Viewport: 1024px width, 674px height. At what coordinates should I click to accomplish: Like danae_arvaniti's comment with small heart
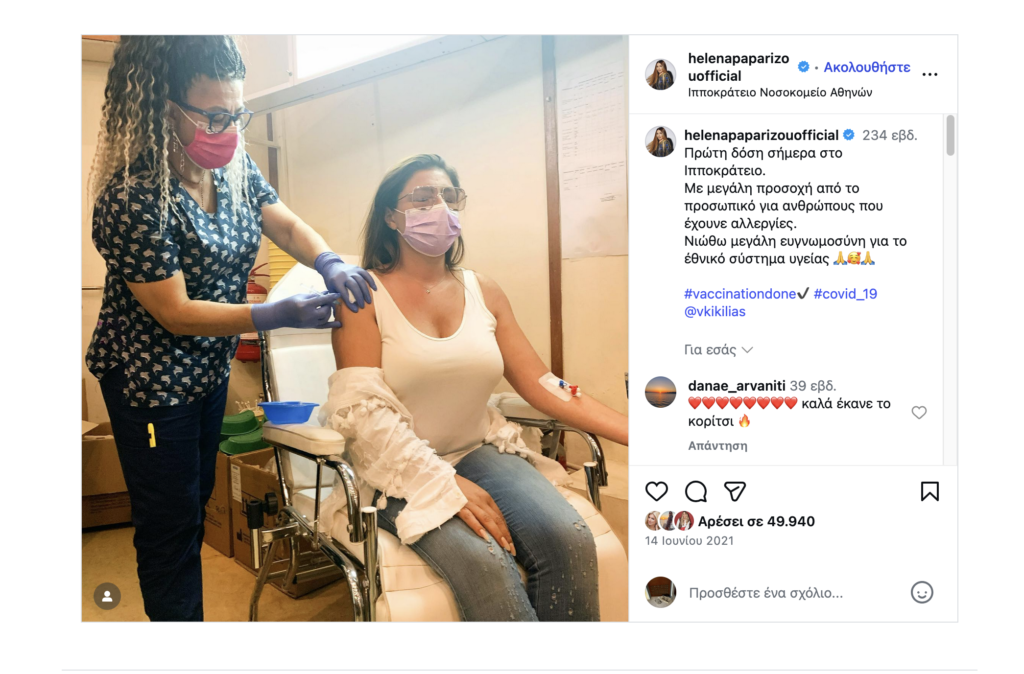click(919, 412)
